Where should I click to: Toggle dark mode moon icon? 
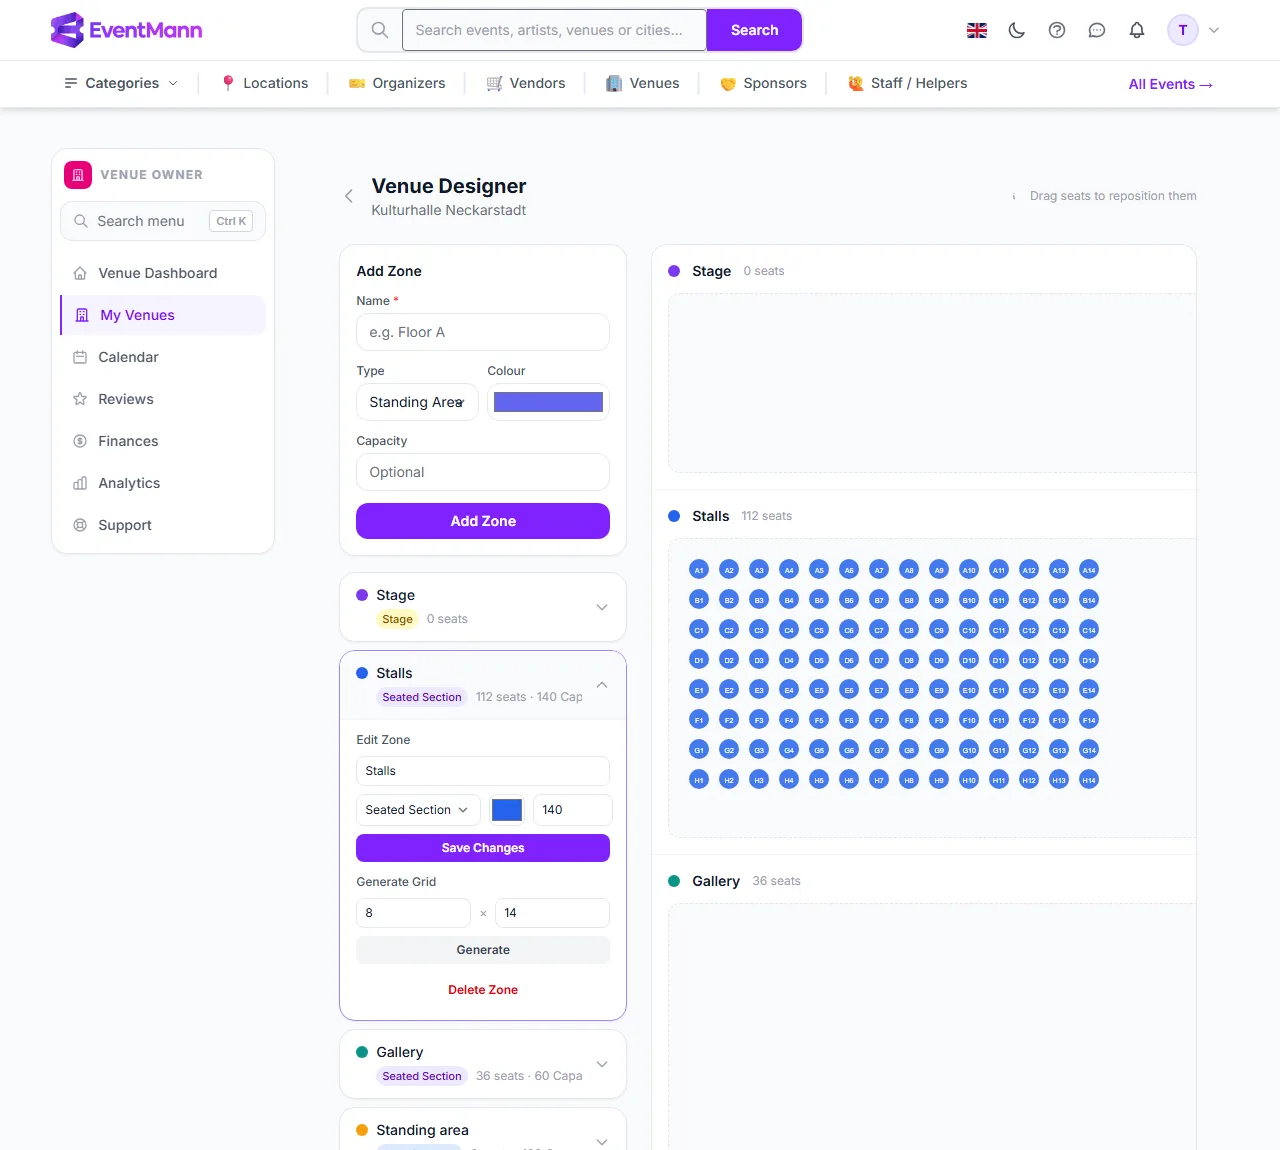pos(1017,30)
